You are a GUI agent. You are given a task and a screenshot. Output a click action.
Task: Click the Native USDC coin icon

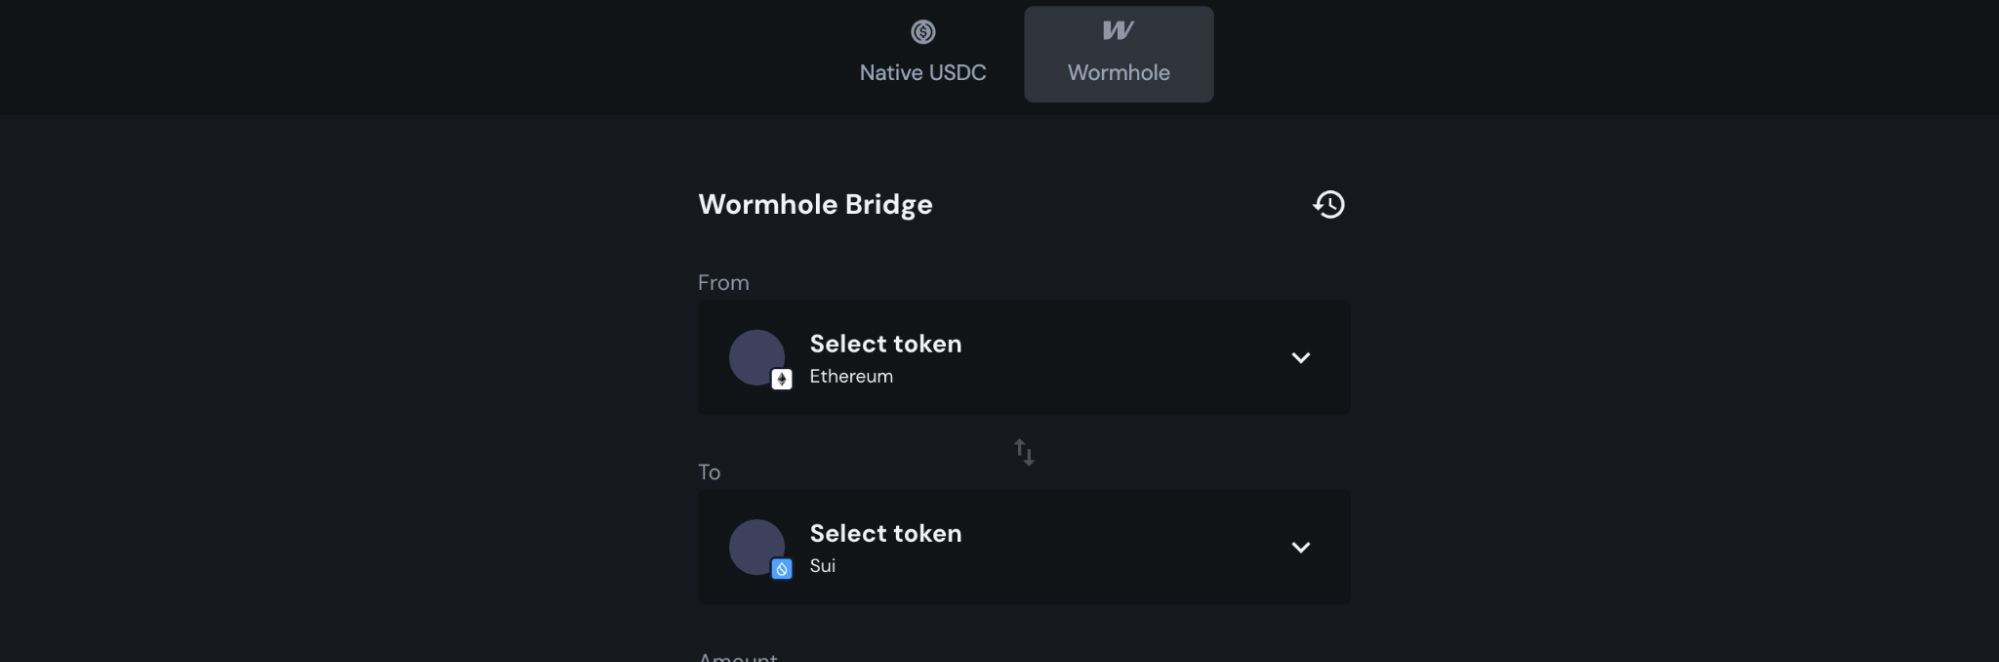click(923, 32)
